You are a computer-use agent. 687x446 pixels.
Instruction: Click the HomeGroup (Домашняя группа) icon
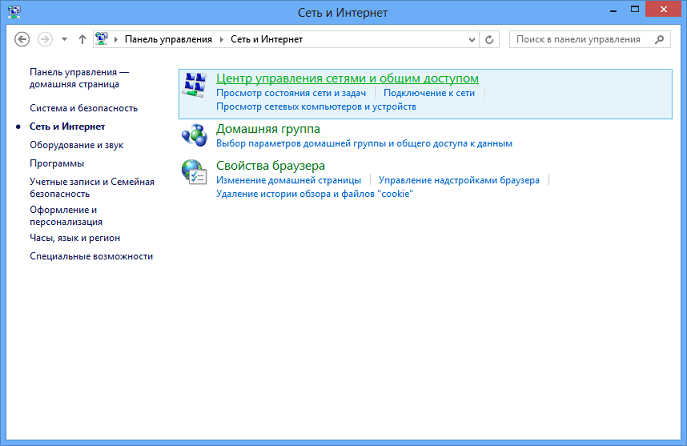194,135
